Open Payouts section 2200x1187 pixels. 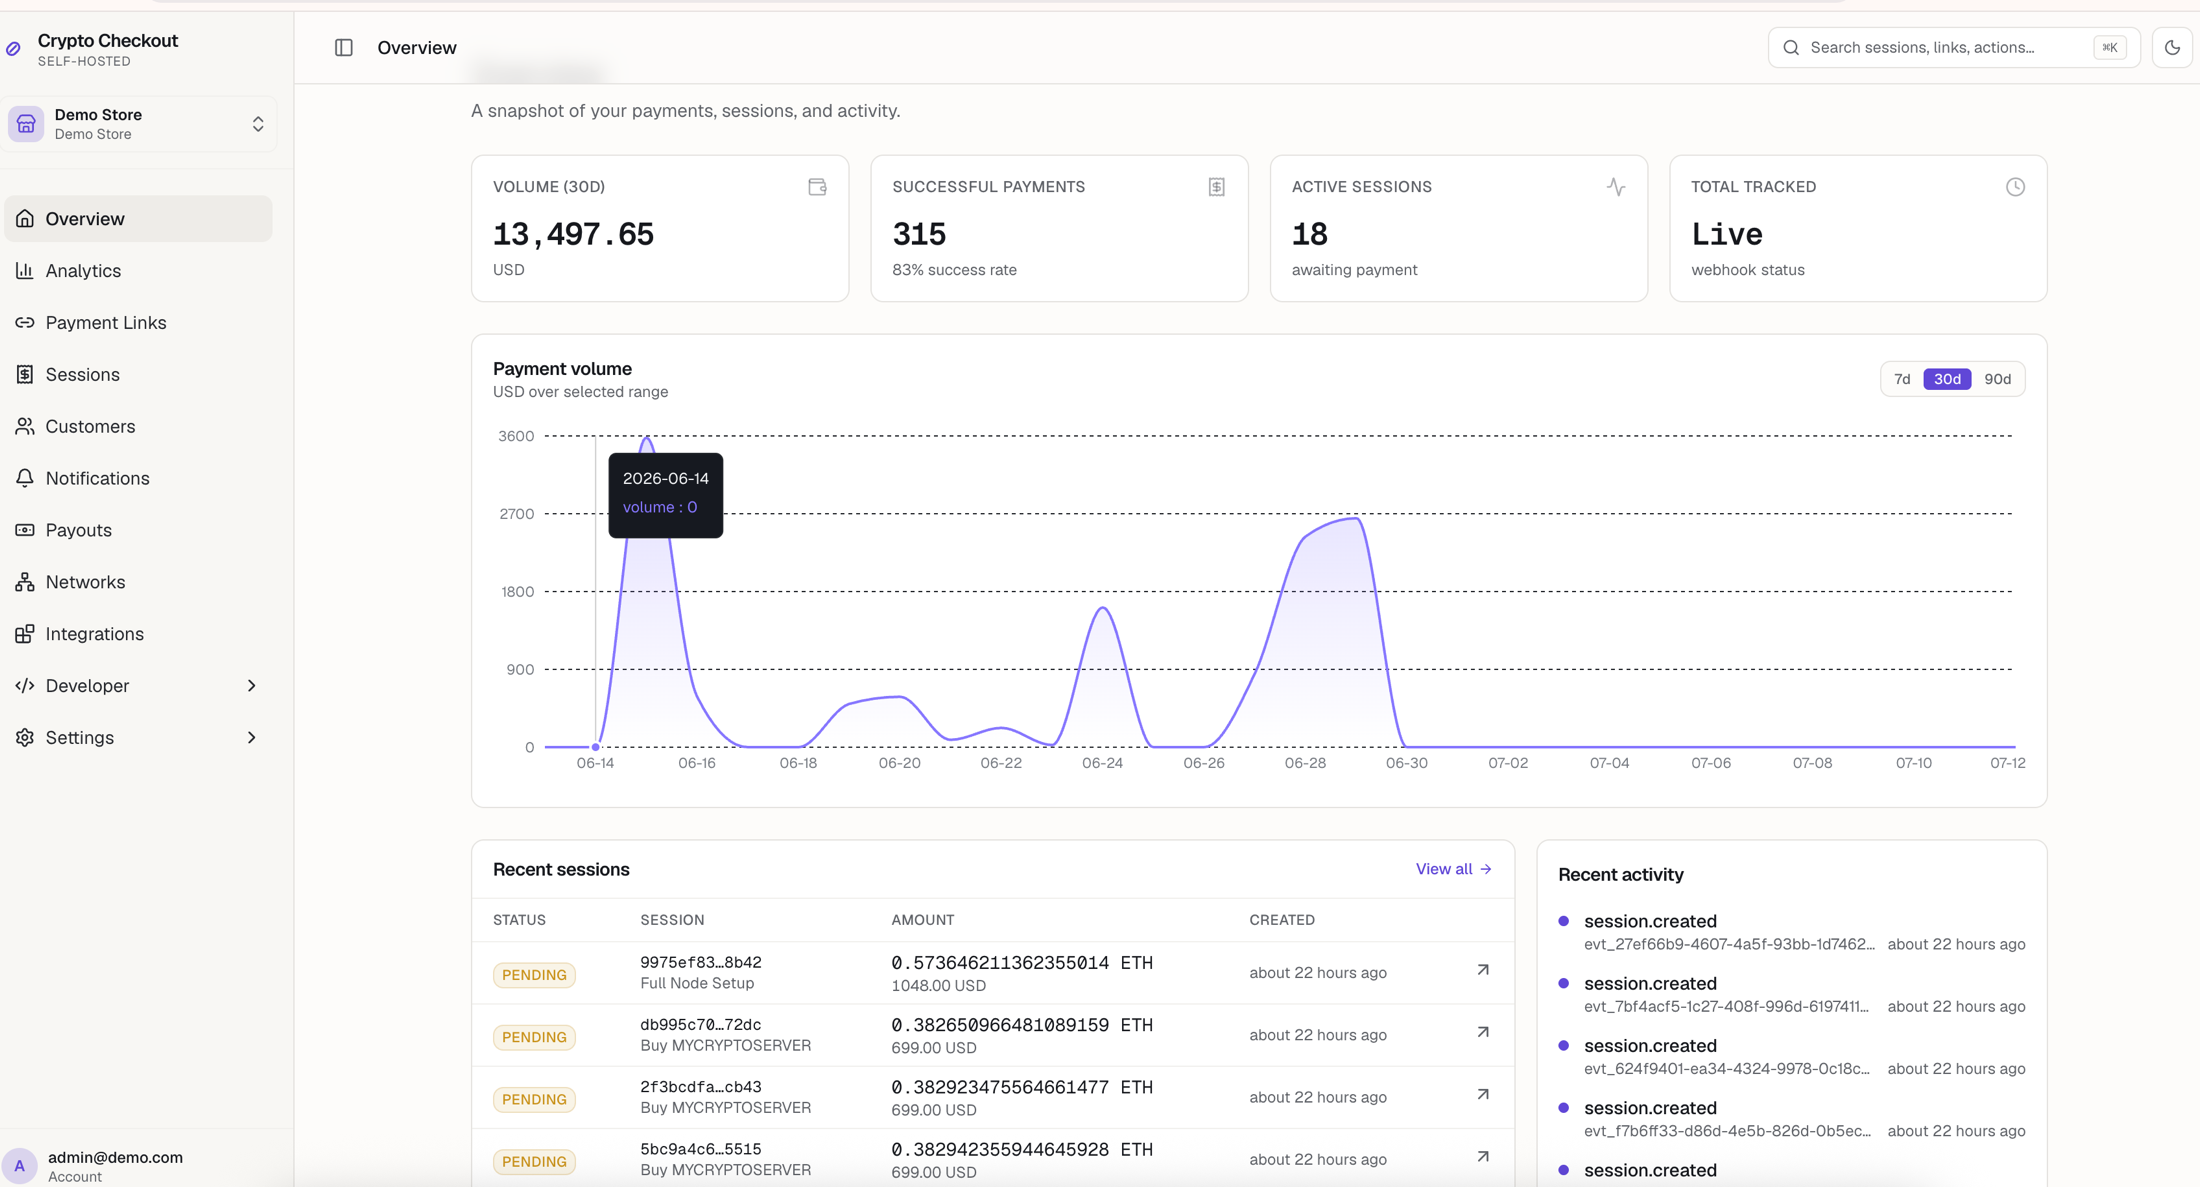point(138,530)
